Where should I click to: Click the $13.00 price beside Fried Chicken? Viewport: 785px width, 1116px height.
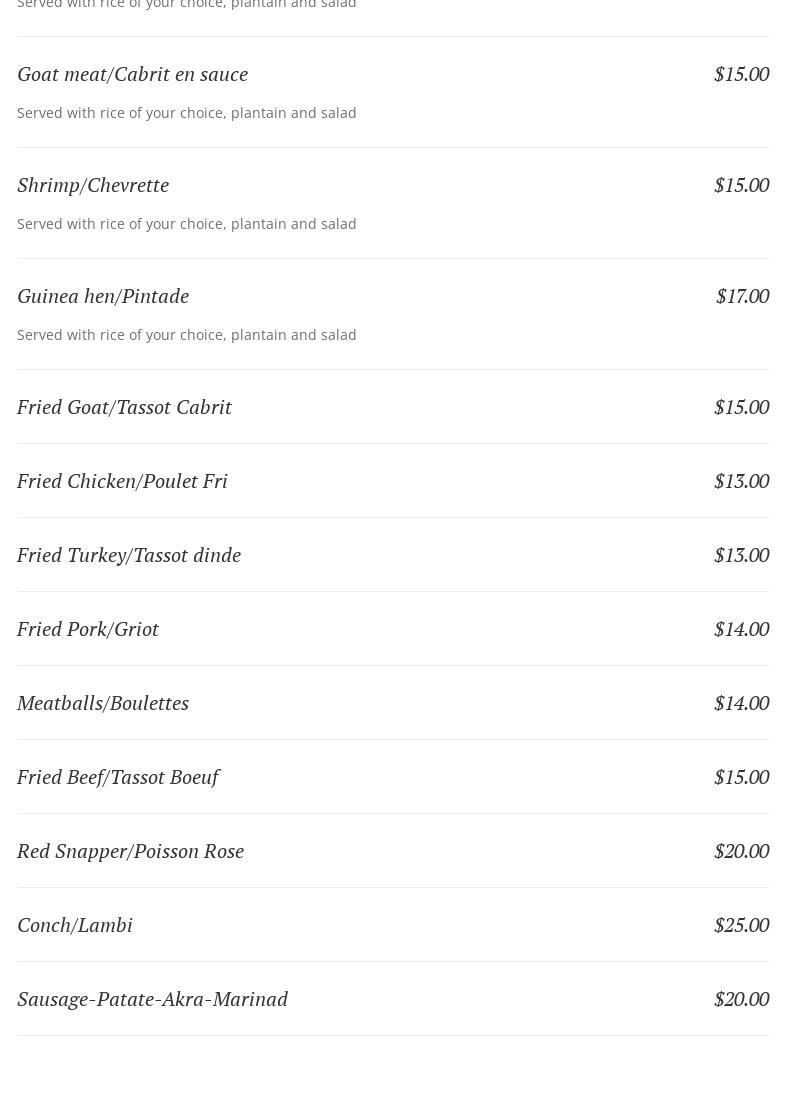point(741,481)
